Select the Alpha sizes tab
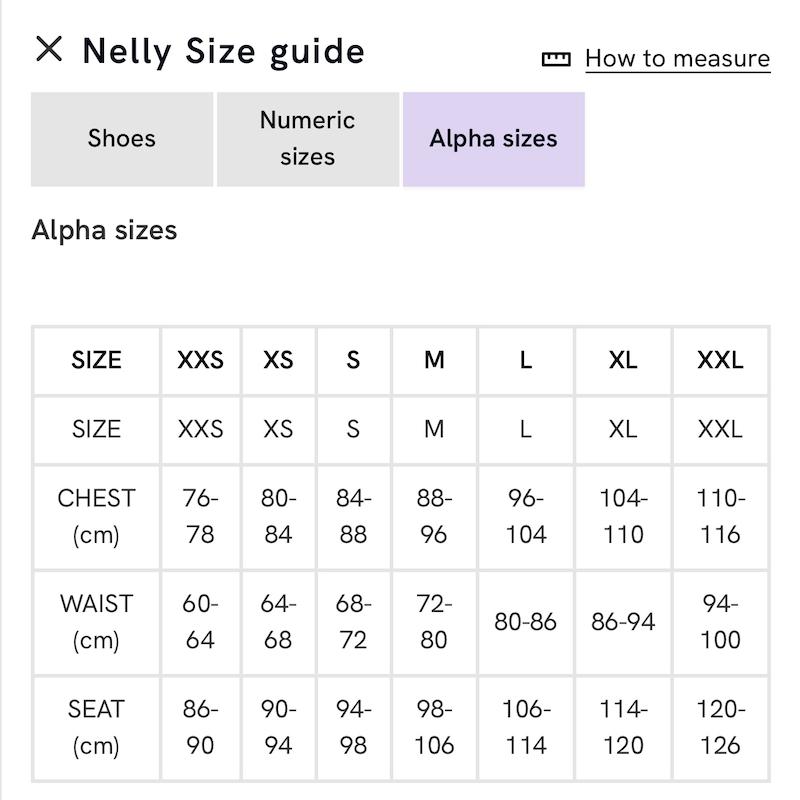 click(493, 139)
